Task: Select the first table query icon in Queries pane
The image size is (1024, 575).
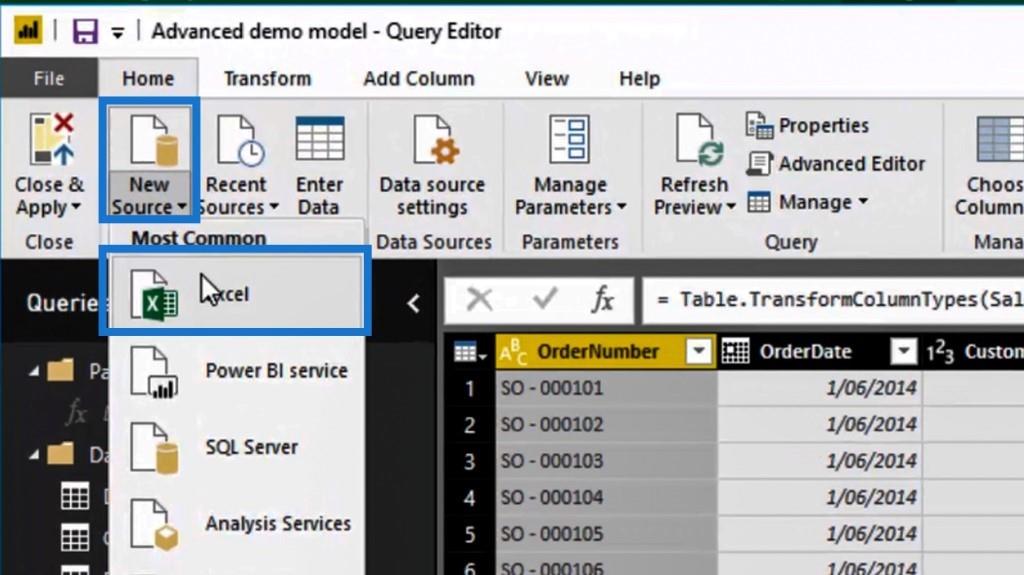Action: click(75, 497)
